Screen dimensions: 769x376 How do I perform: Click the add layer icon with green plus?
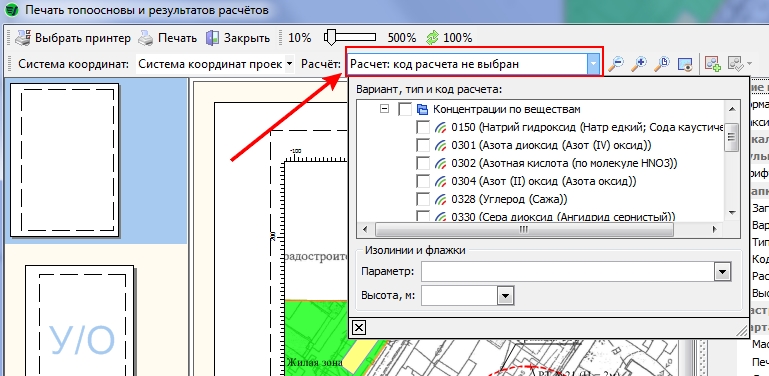click(713, 64)
